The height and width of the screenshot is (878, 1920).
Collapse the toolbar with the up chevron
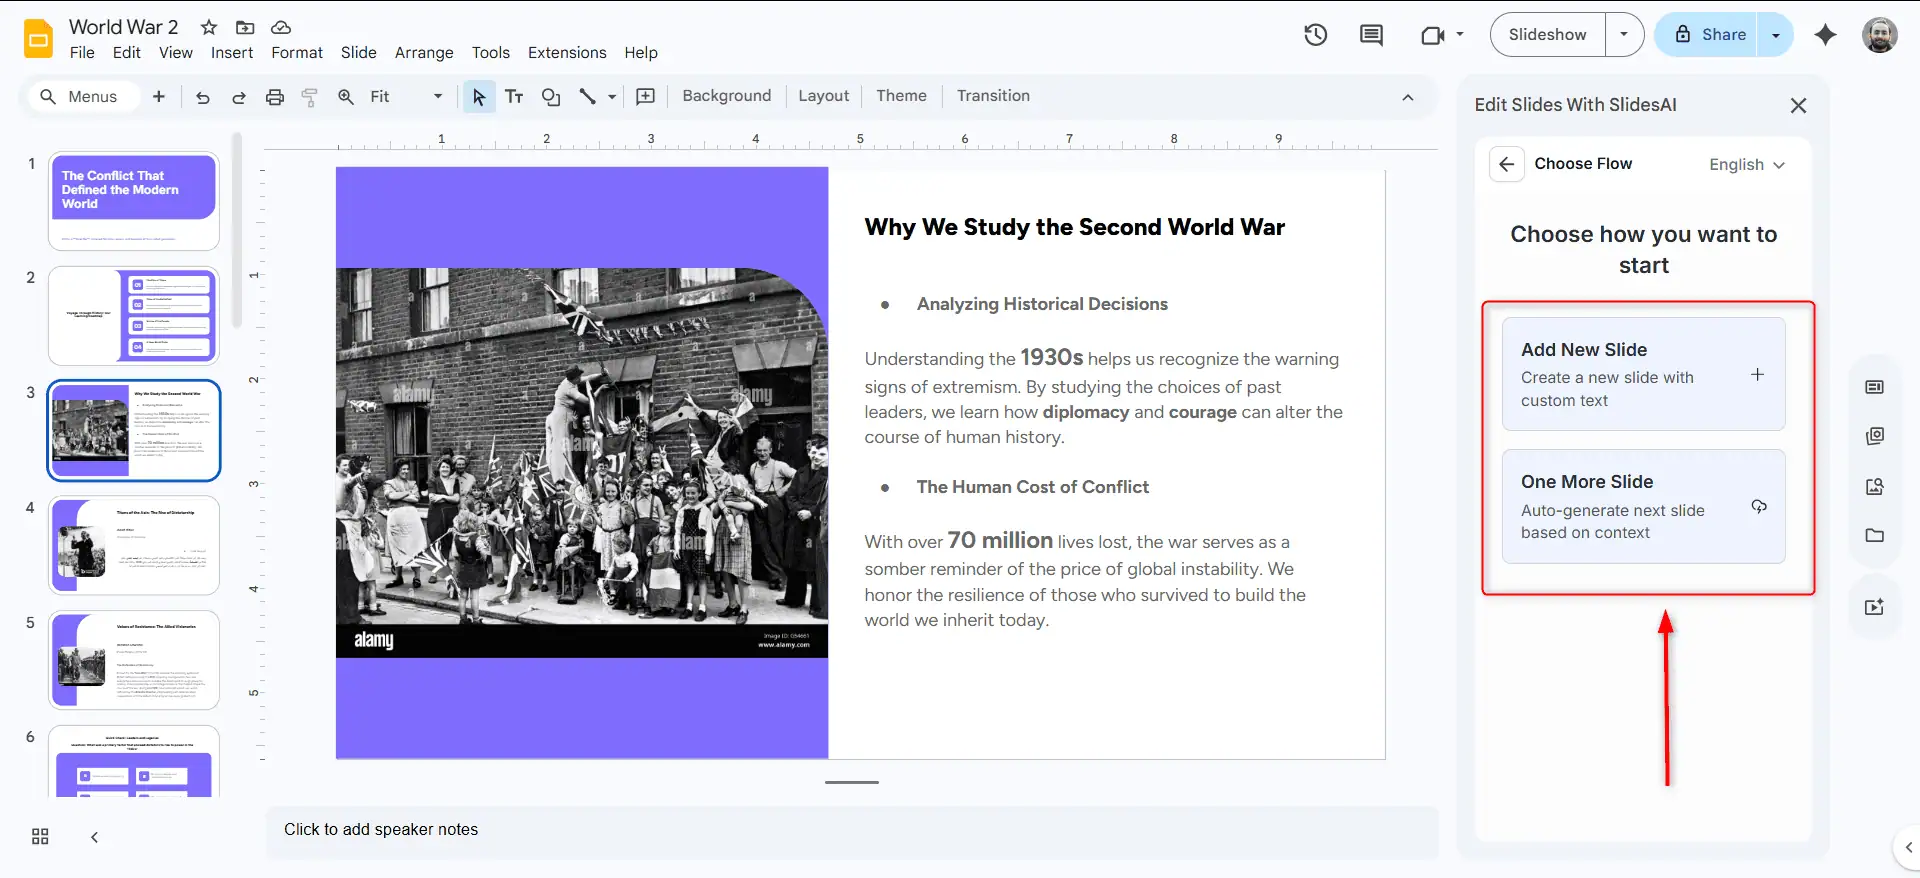pyautogui.click(x=1407, y=97)
